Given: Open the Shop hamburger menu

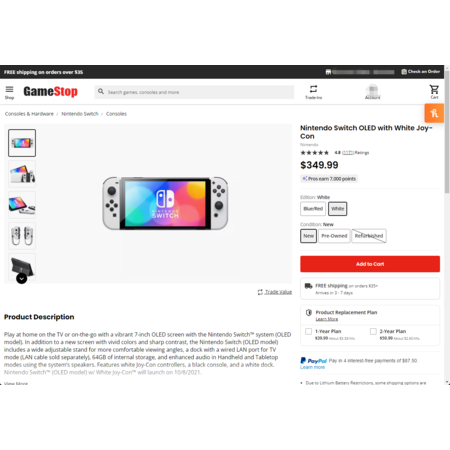Looking at the screenshot, I should pos(9,92).
